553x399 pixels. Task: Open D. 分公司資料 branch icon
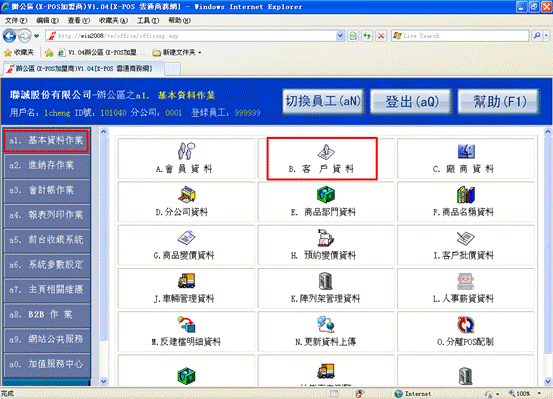point(186,194)
